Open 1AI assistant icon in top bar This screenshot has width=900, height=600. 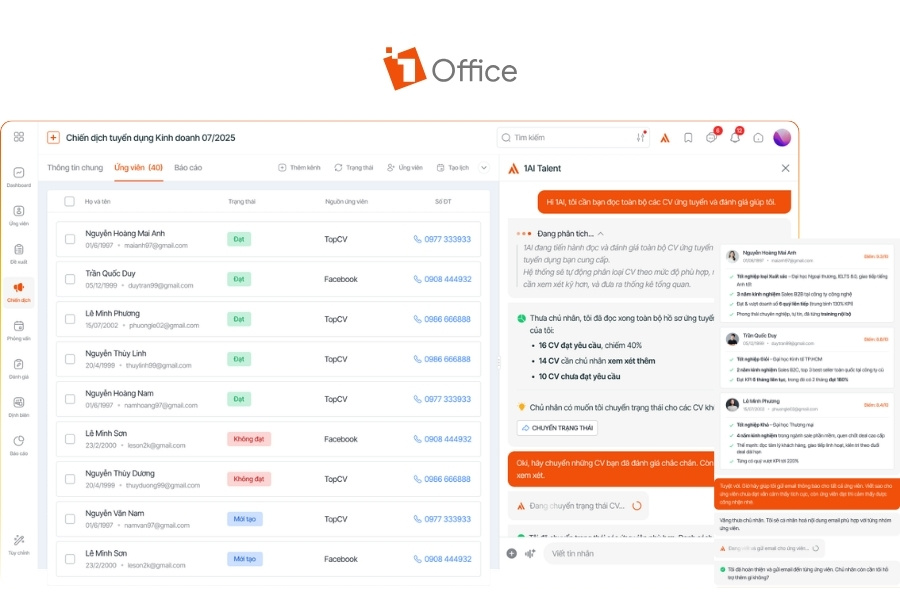tap(665, 138)
